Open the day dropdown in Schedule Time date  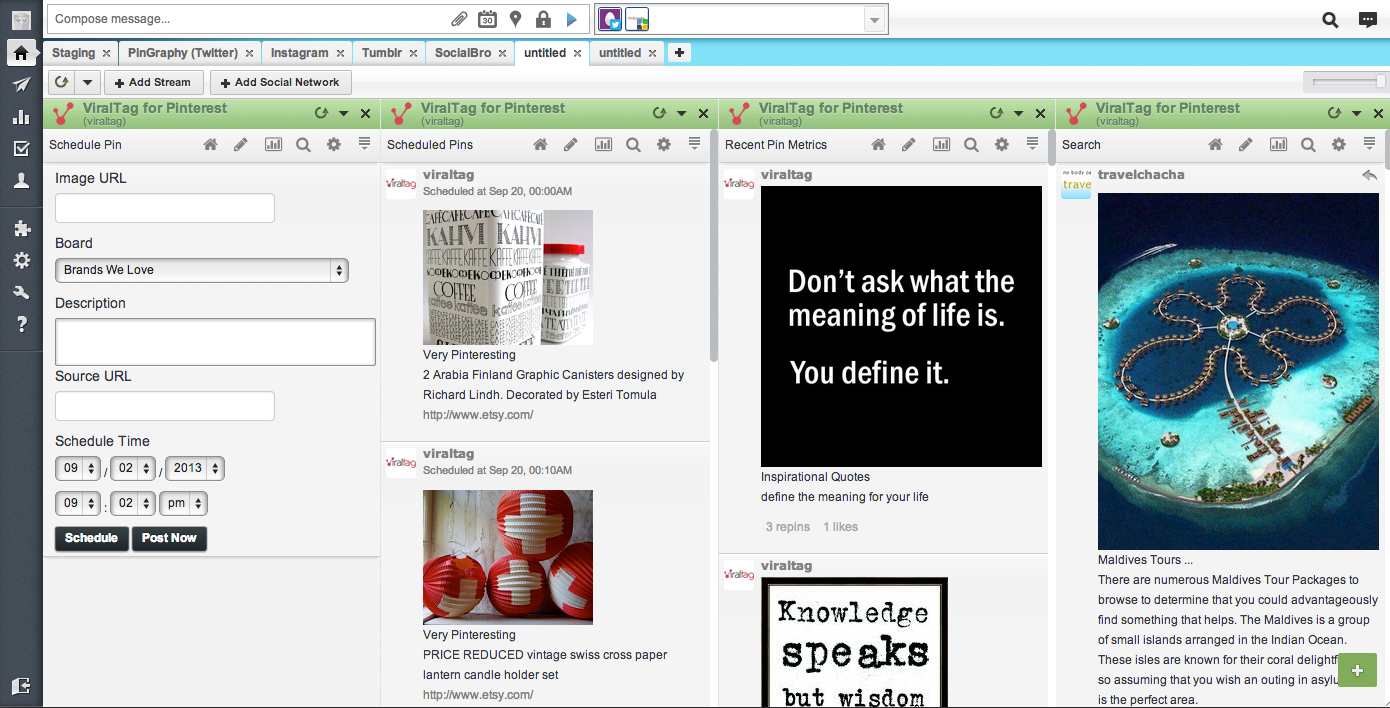(132, 468)
